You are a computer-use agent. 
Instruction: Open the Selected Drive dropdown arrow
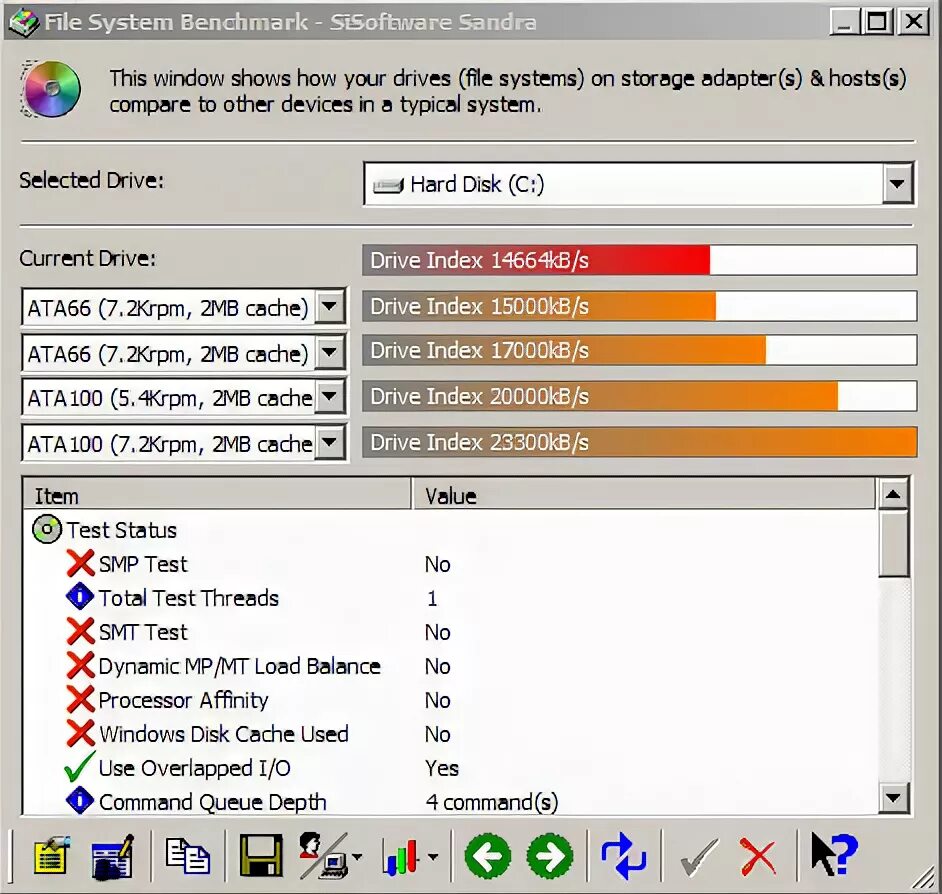point(898,183)
